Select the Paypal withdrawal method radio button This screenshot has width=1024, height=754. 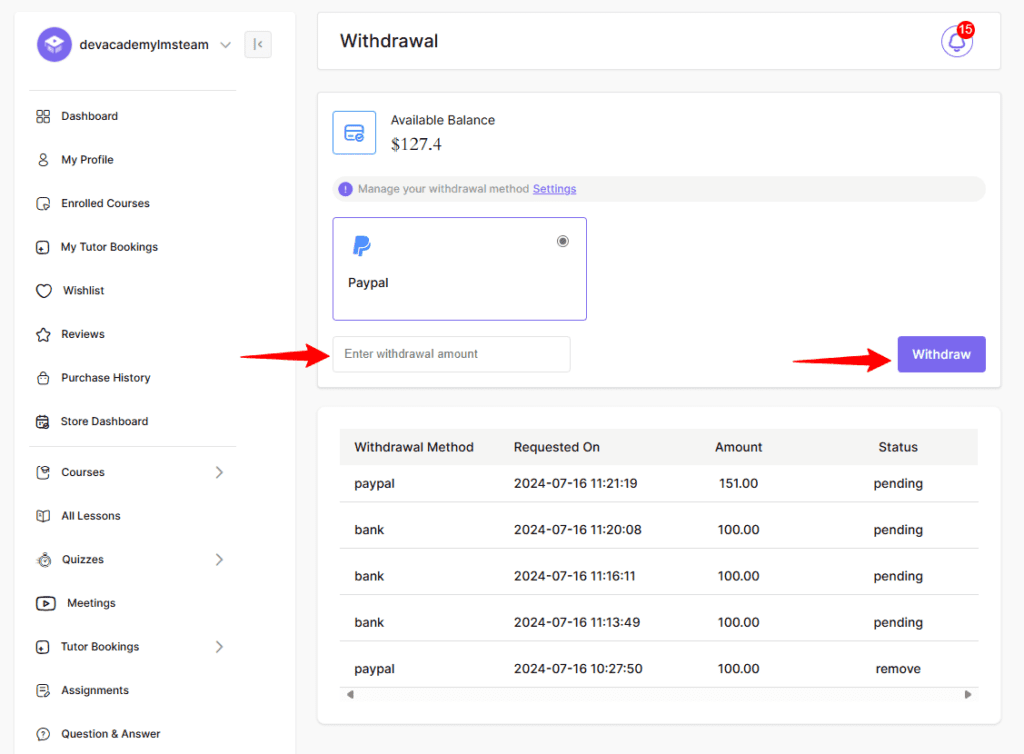click(562, 241)
